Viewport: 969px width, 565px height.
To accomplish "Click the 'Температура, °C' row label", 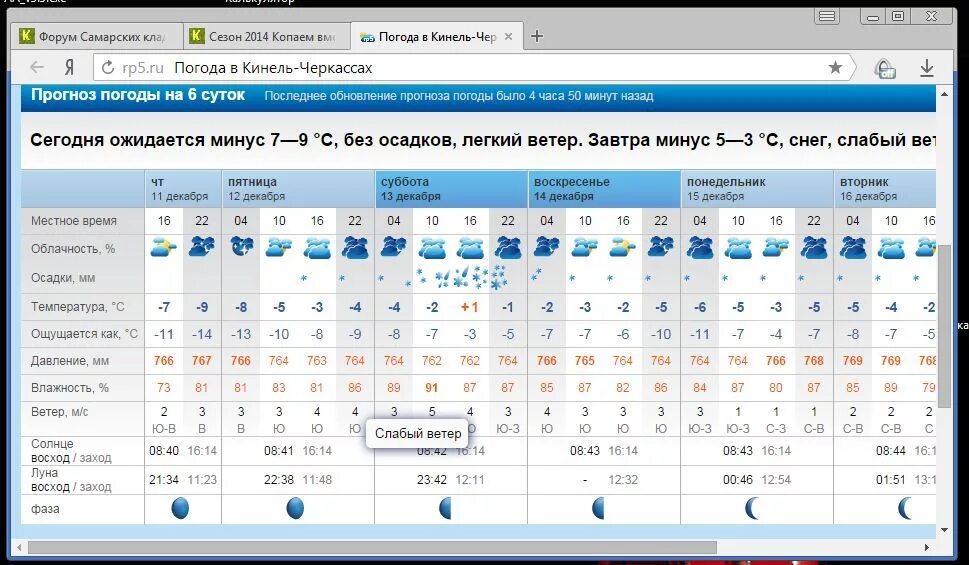I will [x=78, y=307].
